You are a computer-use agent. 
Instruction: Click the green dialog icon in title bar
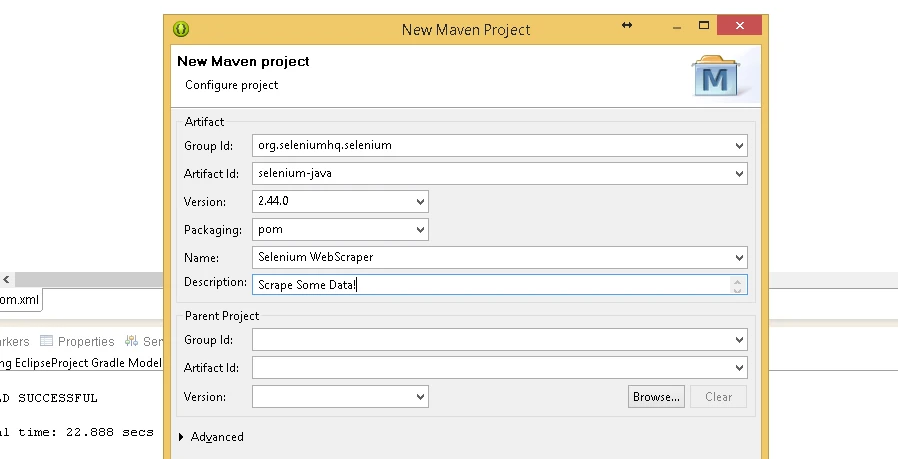pyautogui.click(x=181, y=29)
